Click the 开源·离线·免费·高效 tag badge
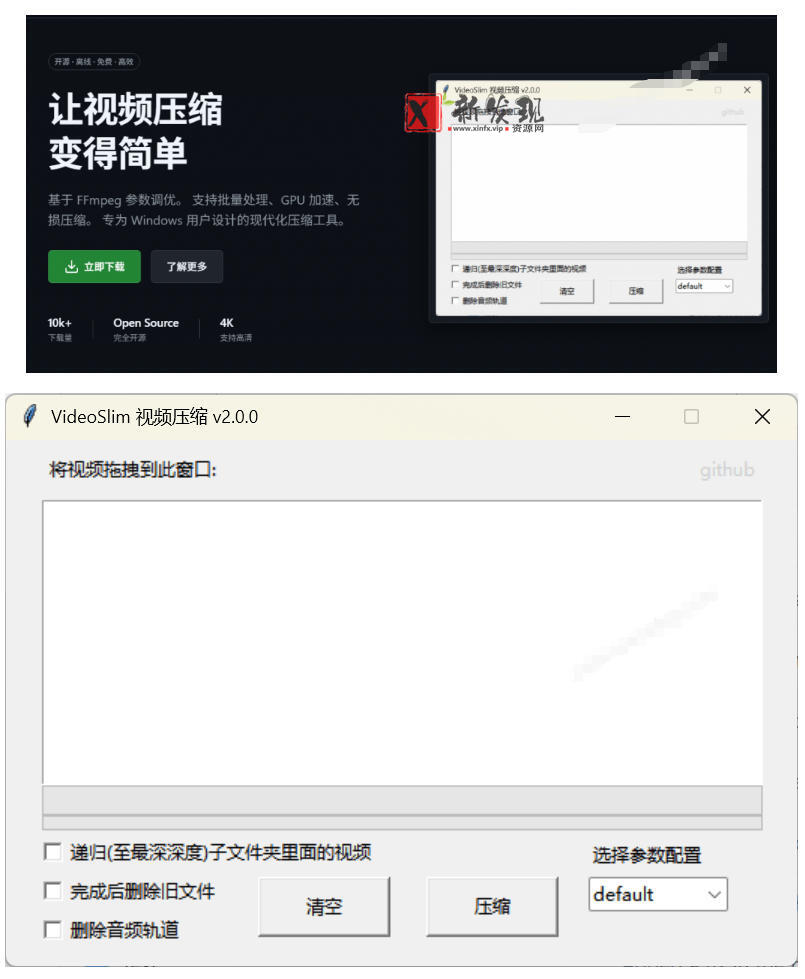 (94, 62)
